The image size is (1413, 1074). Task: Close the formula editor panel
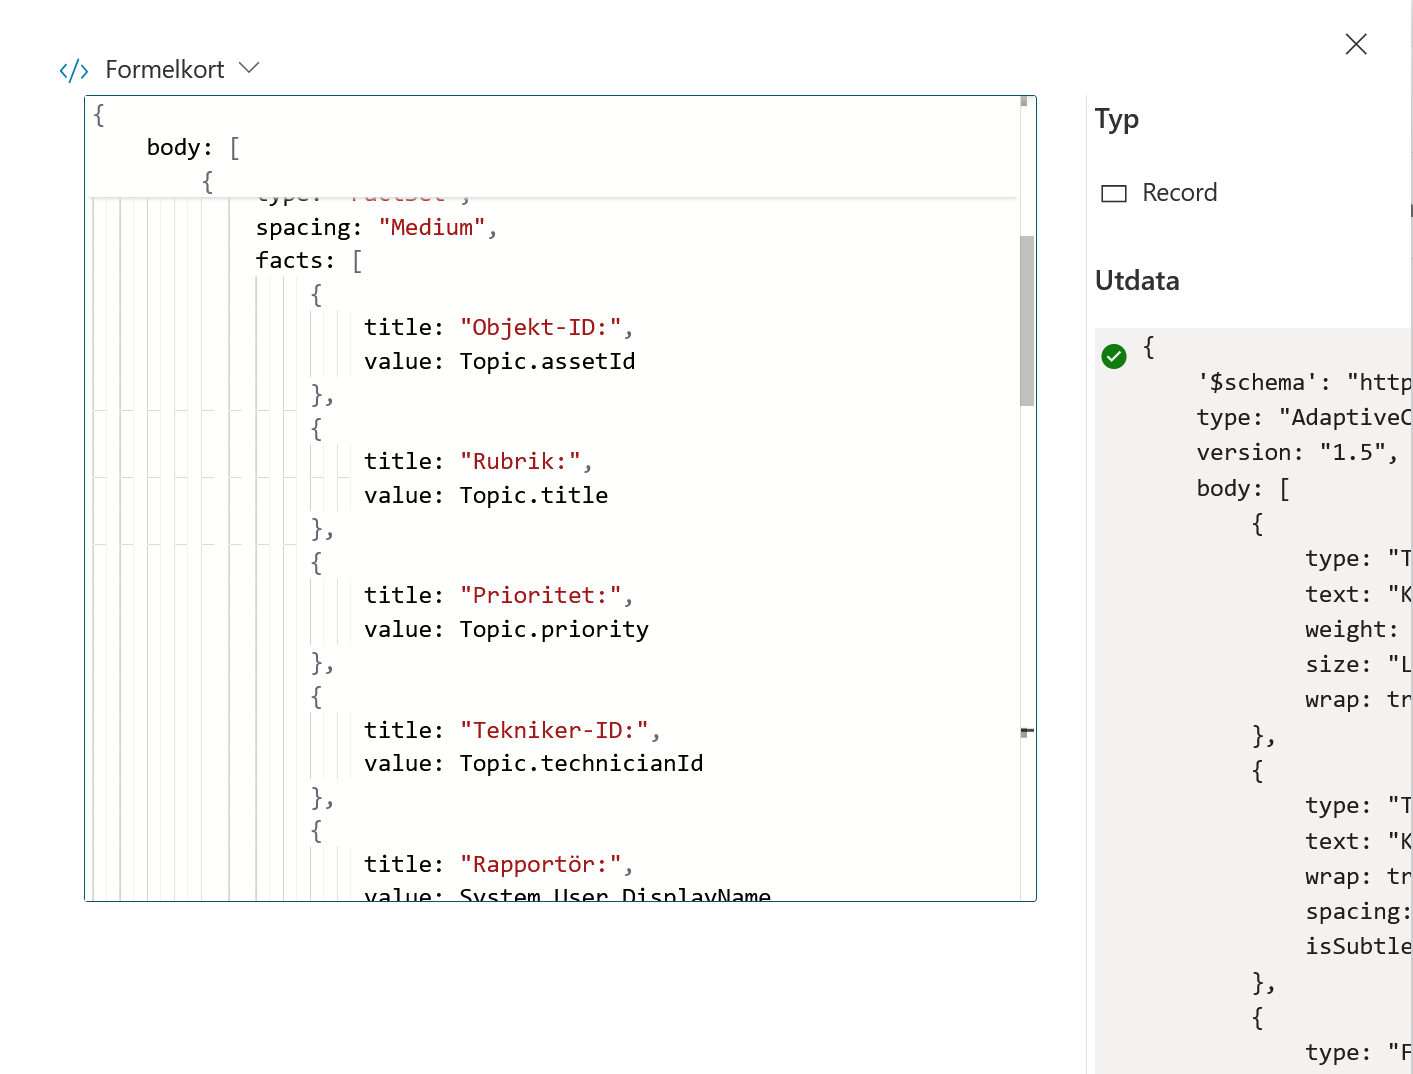(1356, 44)
